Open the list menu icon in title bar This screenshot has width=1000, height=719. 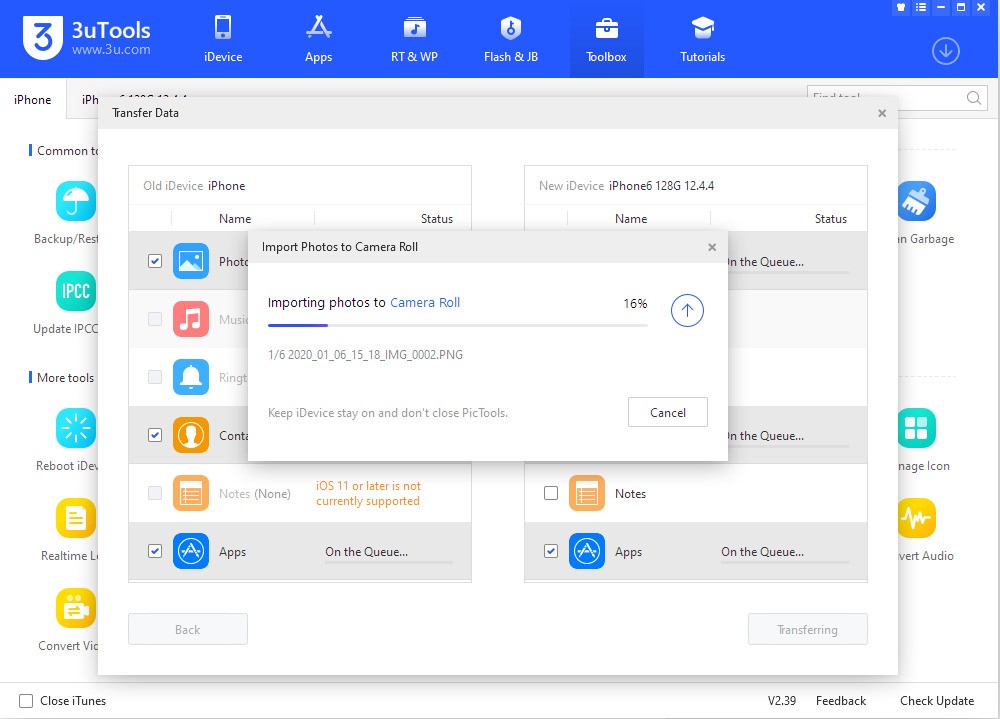pyautogui.click(x=920, y=8)
